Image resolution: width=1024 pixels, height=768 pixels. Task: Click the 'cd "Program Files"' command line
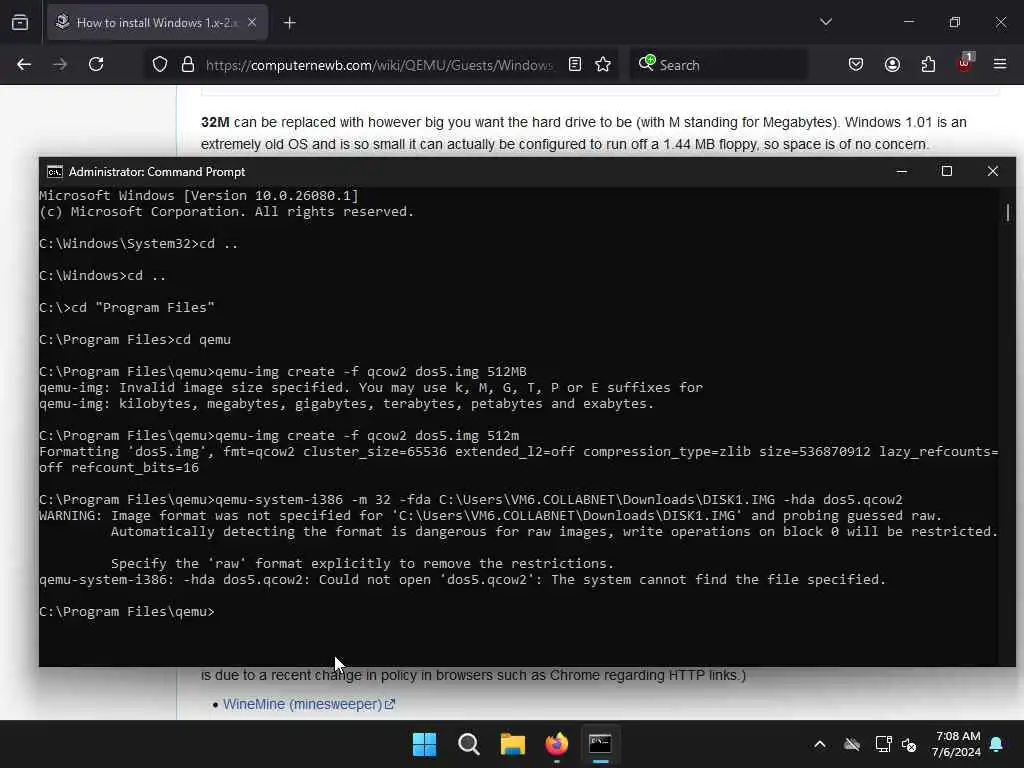coord(127,308)
